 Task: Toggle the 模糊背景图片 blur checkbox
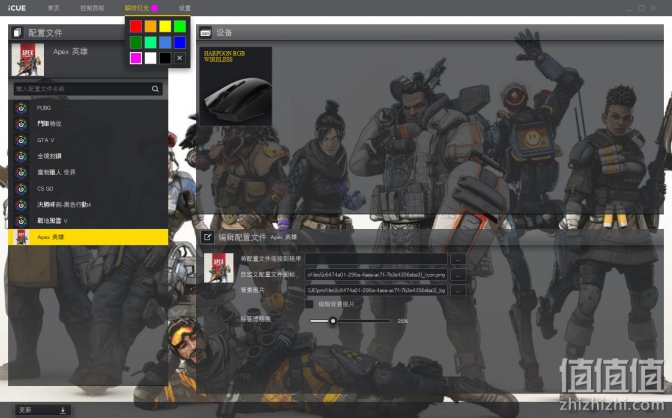pos(309,304)
